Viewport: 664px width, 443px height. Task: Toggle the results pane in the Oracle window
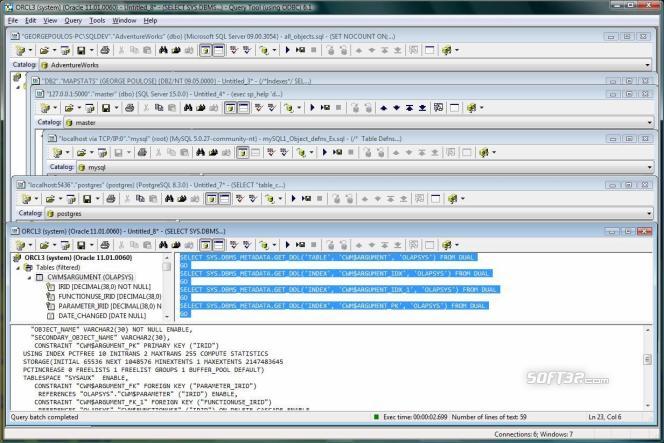tap(219, 245)
